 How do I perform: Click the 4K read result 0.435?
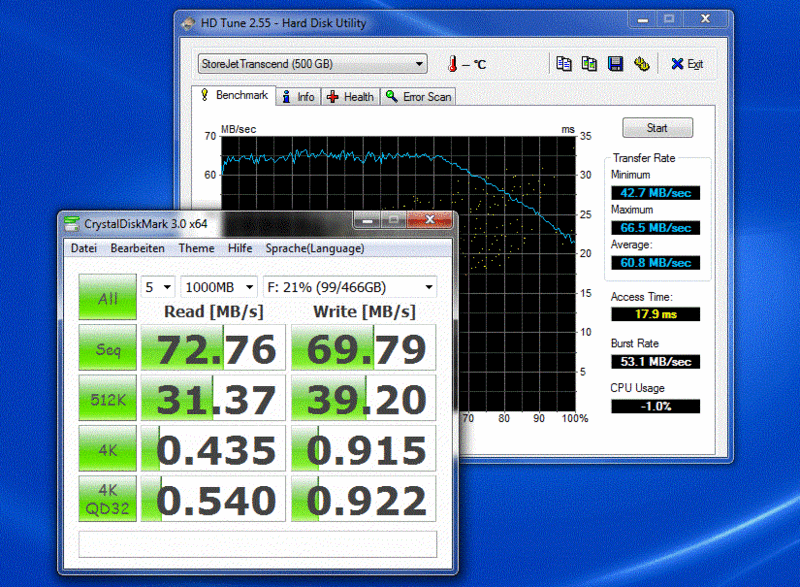pyautogui.click(x=213, y=449)
